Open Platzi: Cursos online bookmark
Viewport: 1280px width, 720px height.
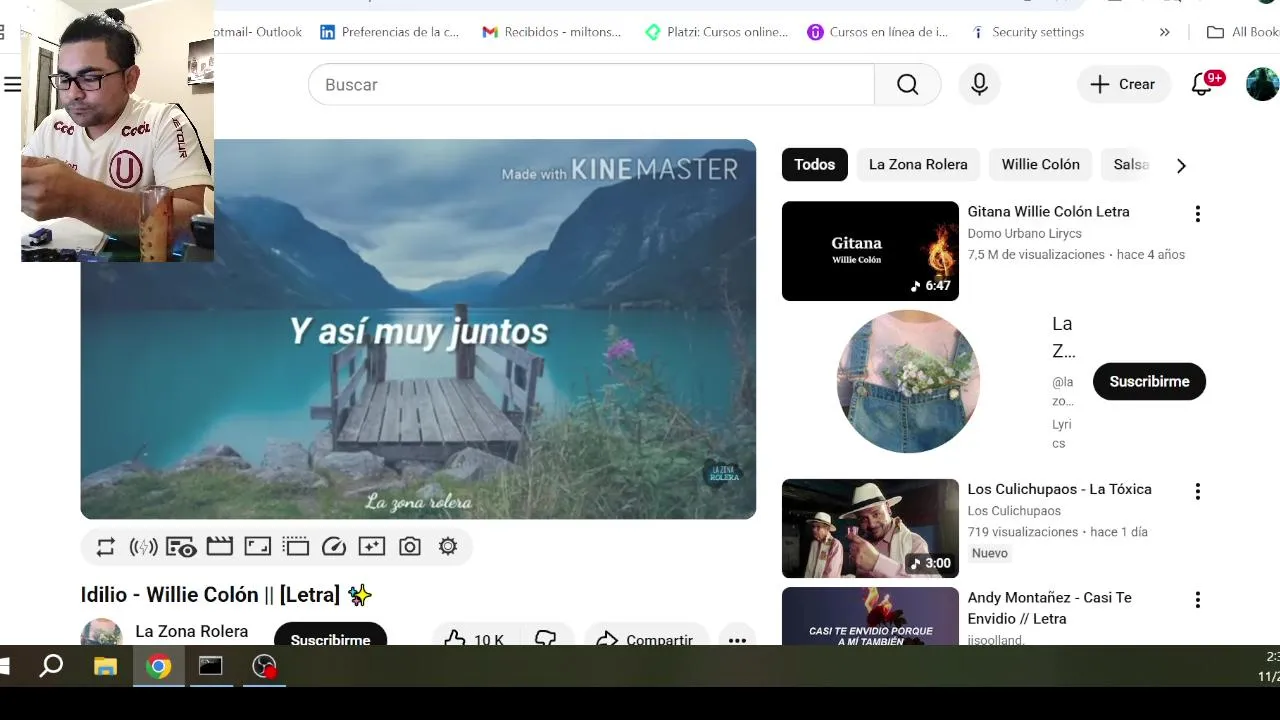[717, 32]
